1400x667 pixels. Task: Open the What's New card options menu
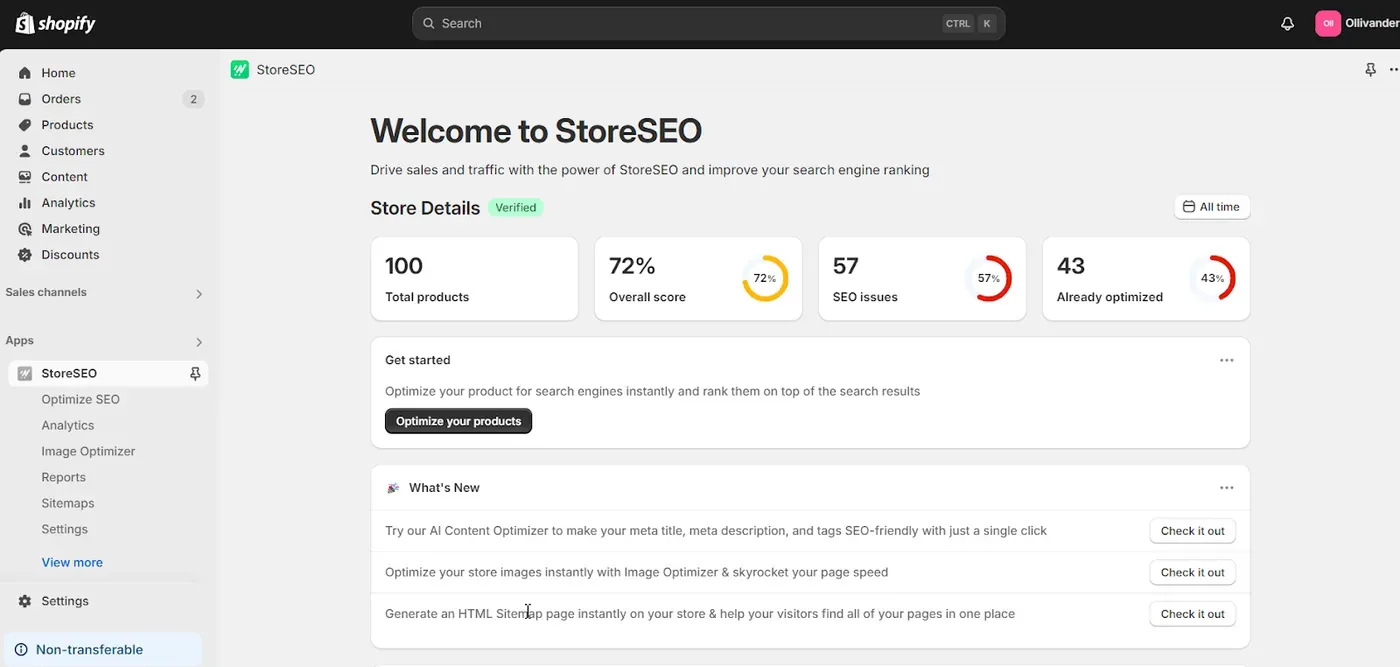pos(1227,488)
